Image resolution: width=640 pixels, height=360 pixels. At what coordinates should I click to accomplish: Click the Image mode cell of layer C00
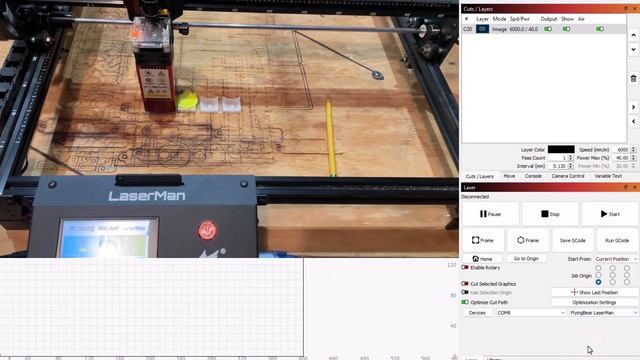pyautogui.click(x=499, y=29)
